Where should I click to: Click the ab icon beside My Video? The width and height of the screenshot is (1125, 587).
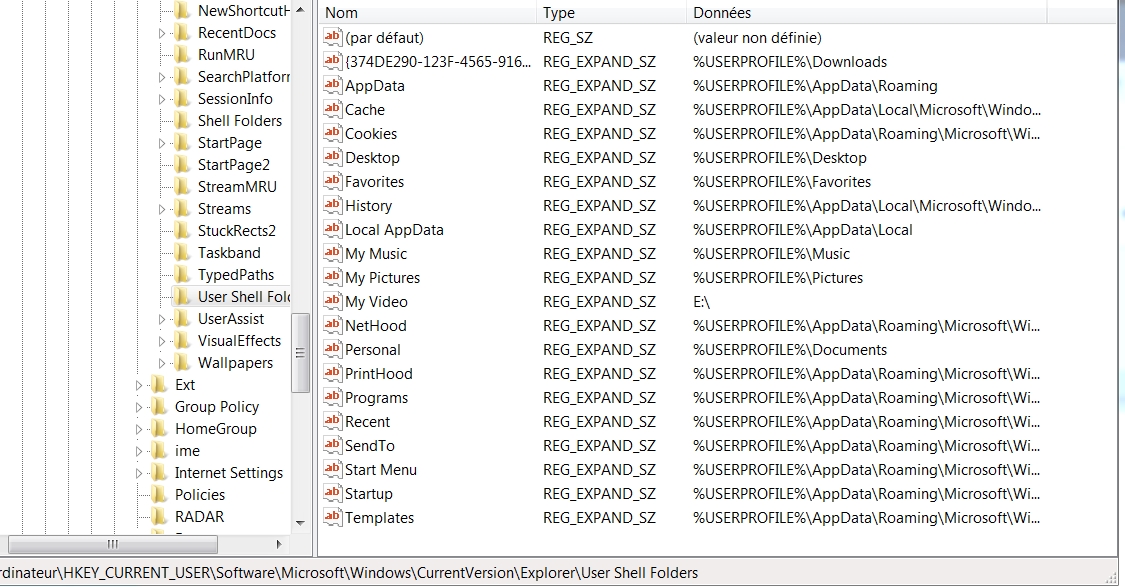(x=331, y=301)
